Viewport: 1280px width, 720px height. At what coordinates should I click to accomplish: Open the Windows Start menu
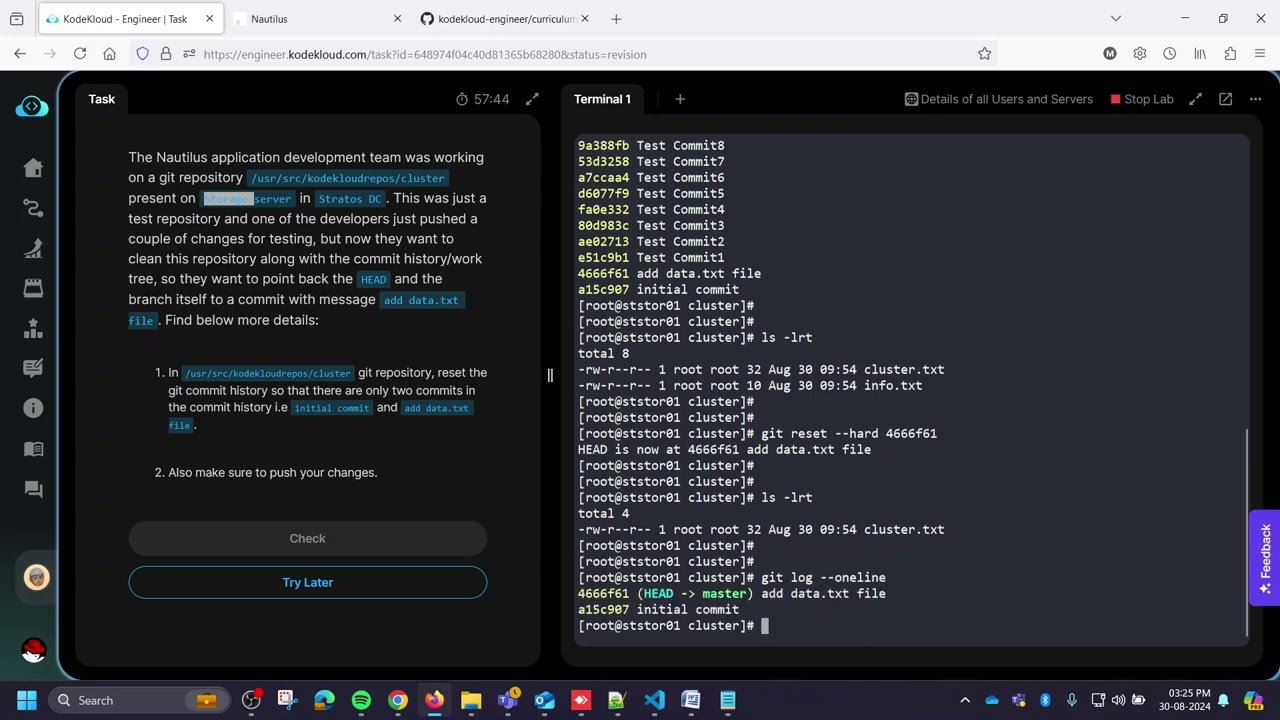point(27,700)
